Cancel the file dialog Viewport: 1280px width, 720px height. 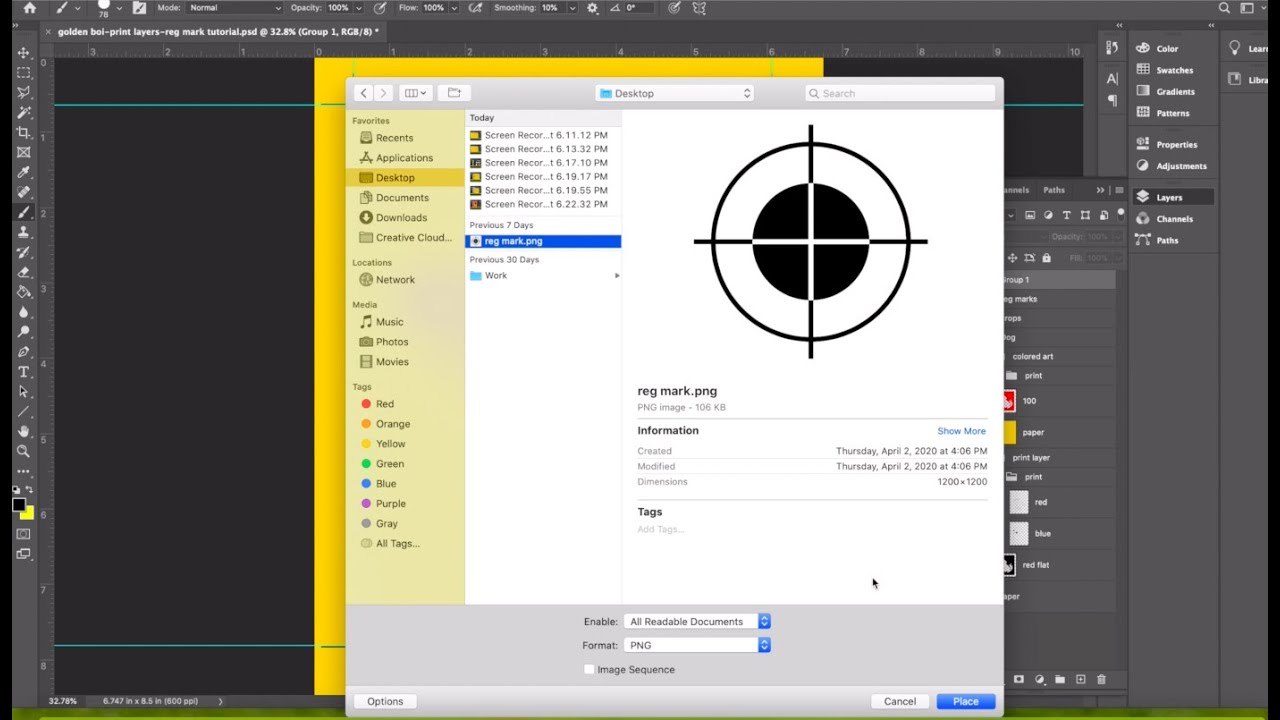tap(900, 701)
